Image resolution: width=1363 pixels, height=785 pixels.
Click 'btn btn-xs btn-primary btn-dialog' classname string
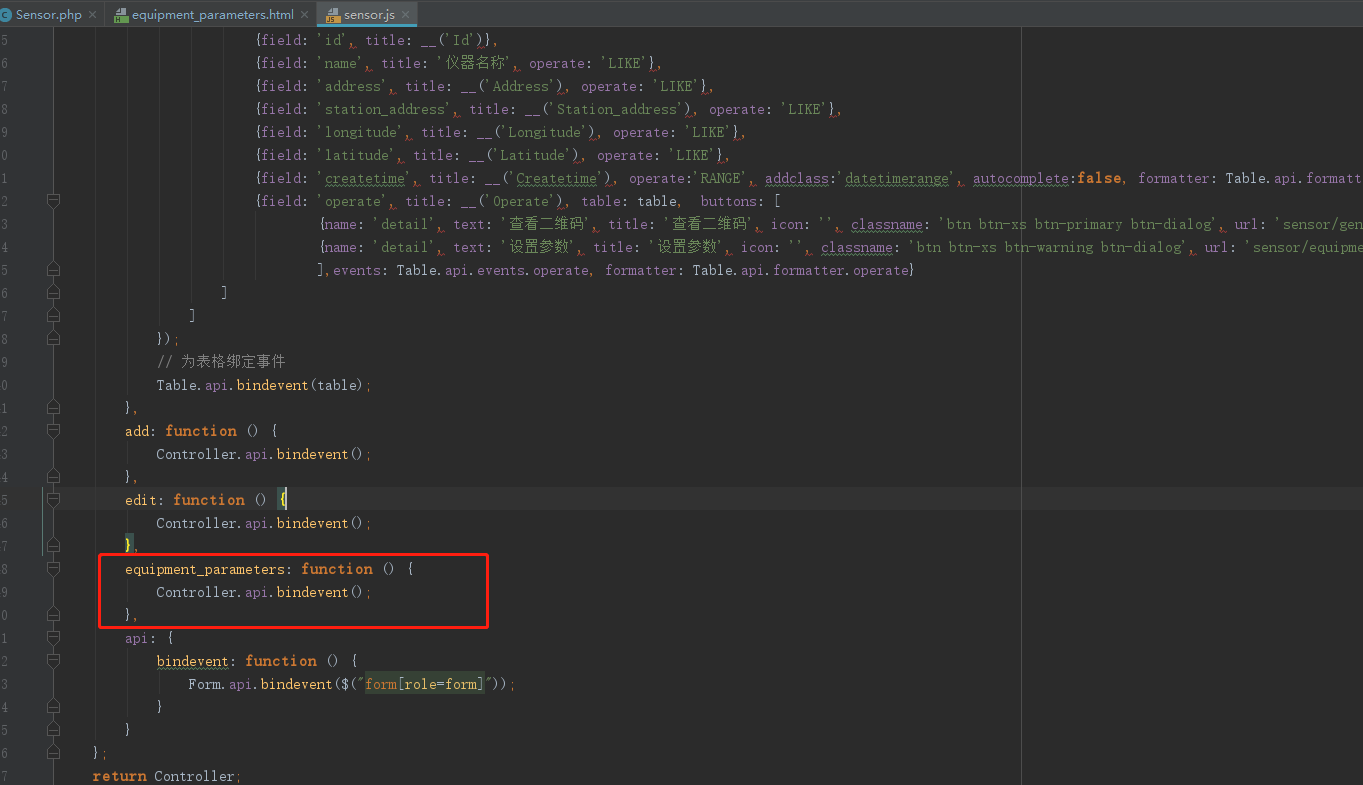point(1079,224)
